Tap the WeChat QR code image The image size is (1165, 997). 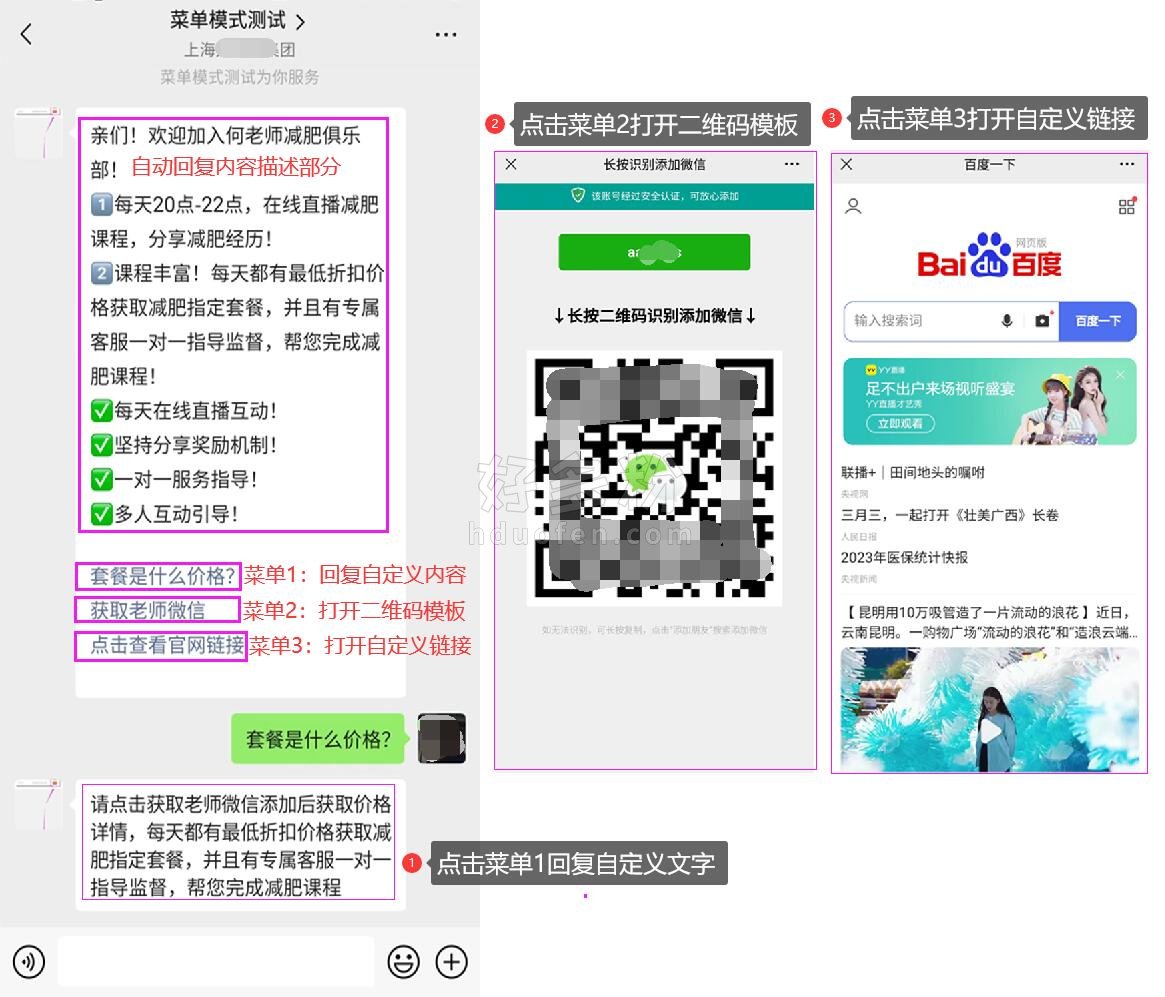pos(655,478)
